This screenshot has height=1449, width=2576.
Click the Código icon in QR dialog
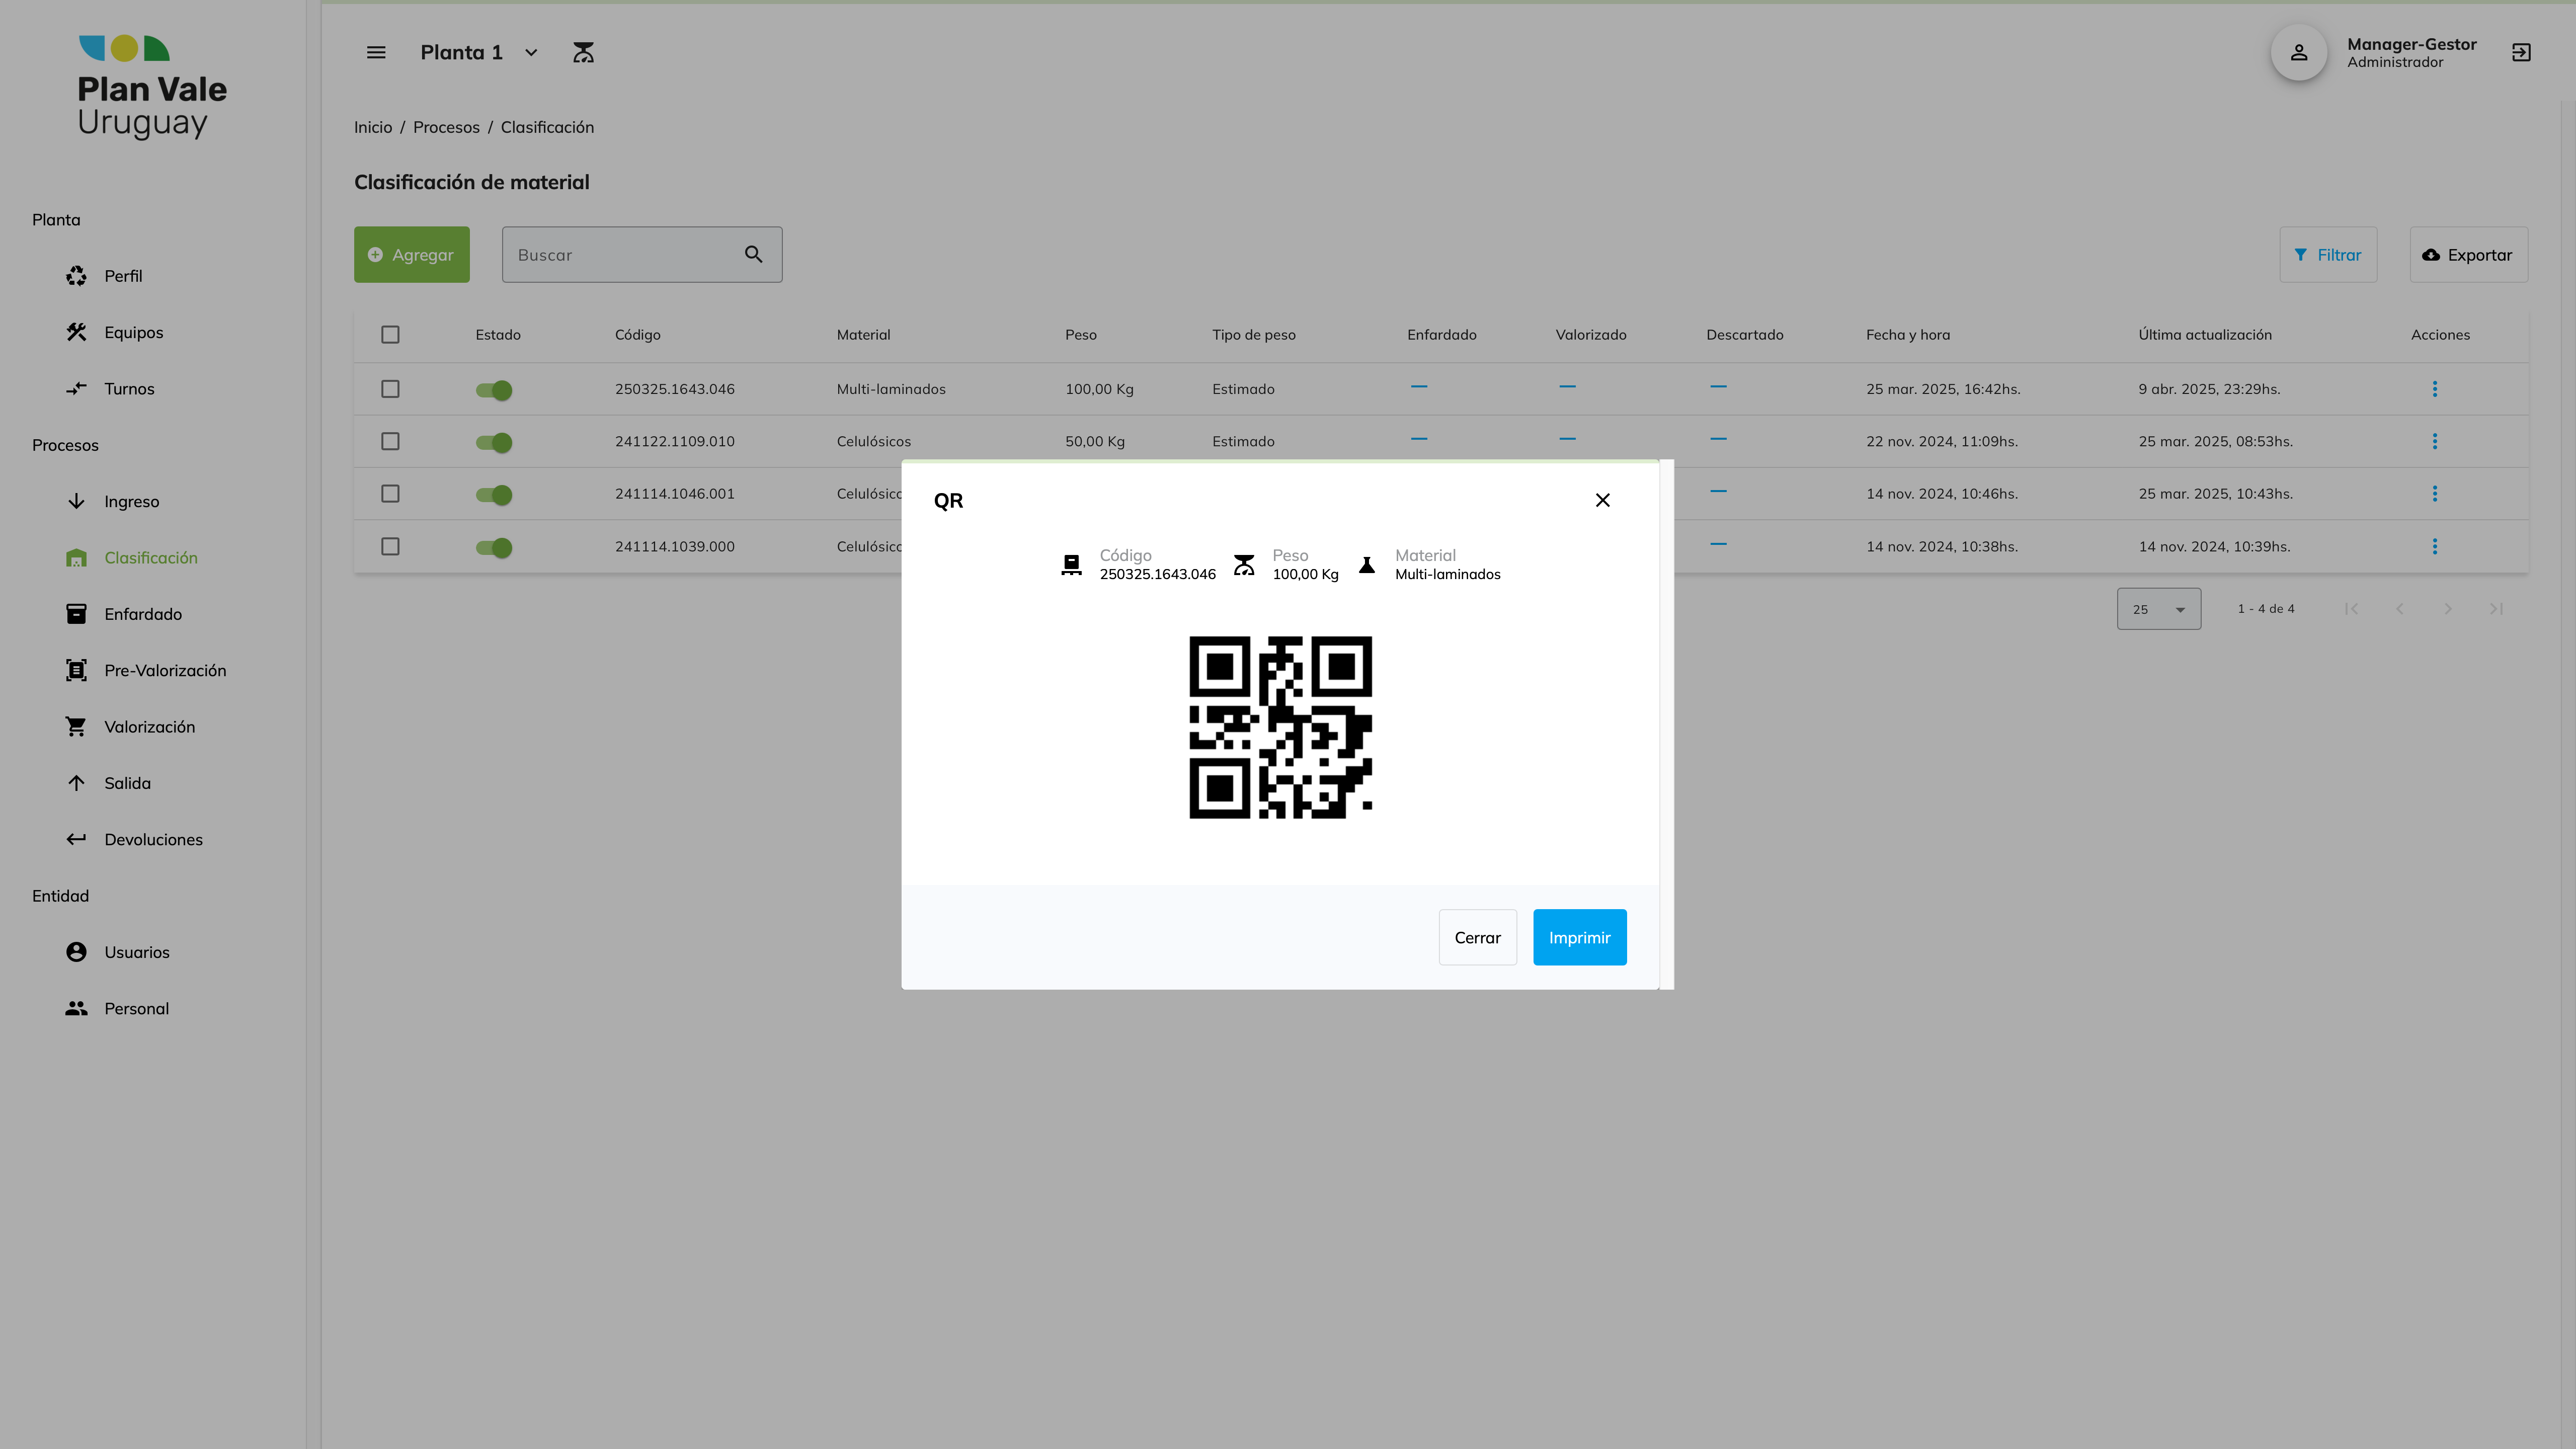click(x=1071, y=566)
